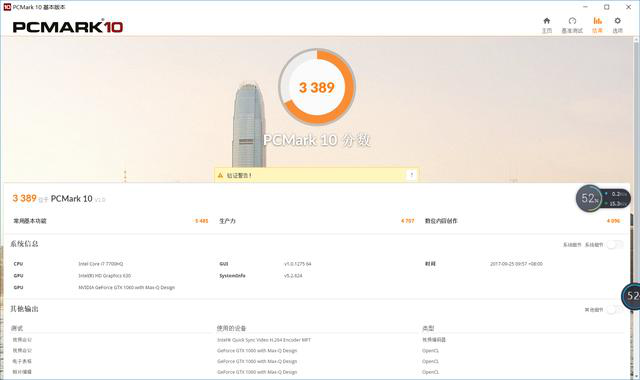Click the 视频编码器 type cell

[x=434, y=340]
